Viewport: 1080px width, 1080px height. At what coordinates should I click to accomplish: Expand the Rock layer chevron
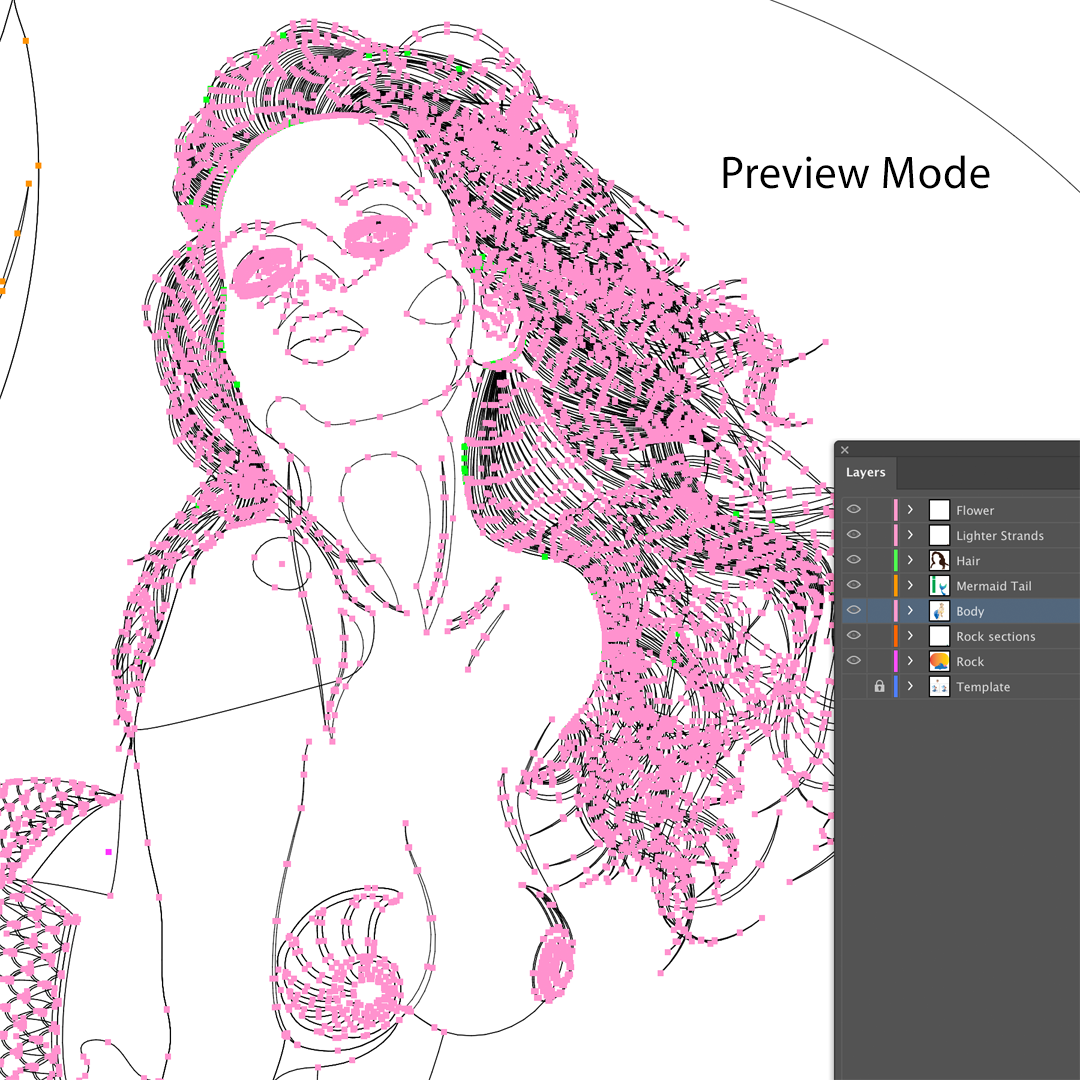point(911,661)
